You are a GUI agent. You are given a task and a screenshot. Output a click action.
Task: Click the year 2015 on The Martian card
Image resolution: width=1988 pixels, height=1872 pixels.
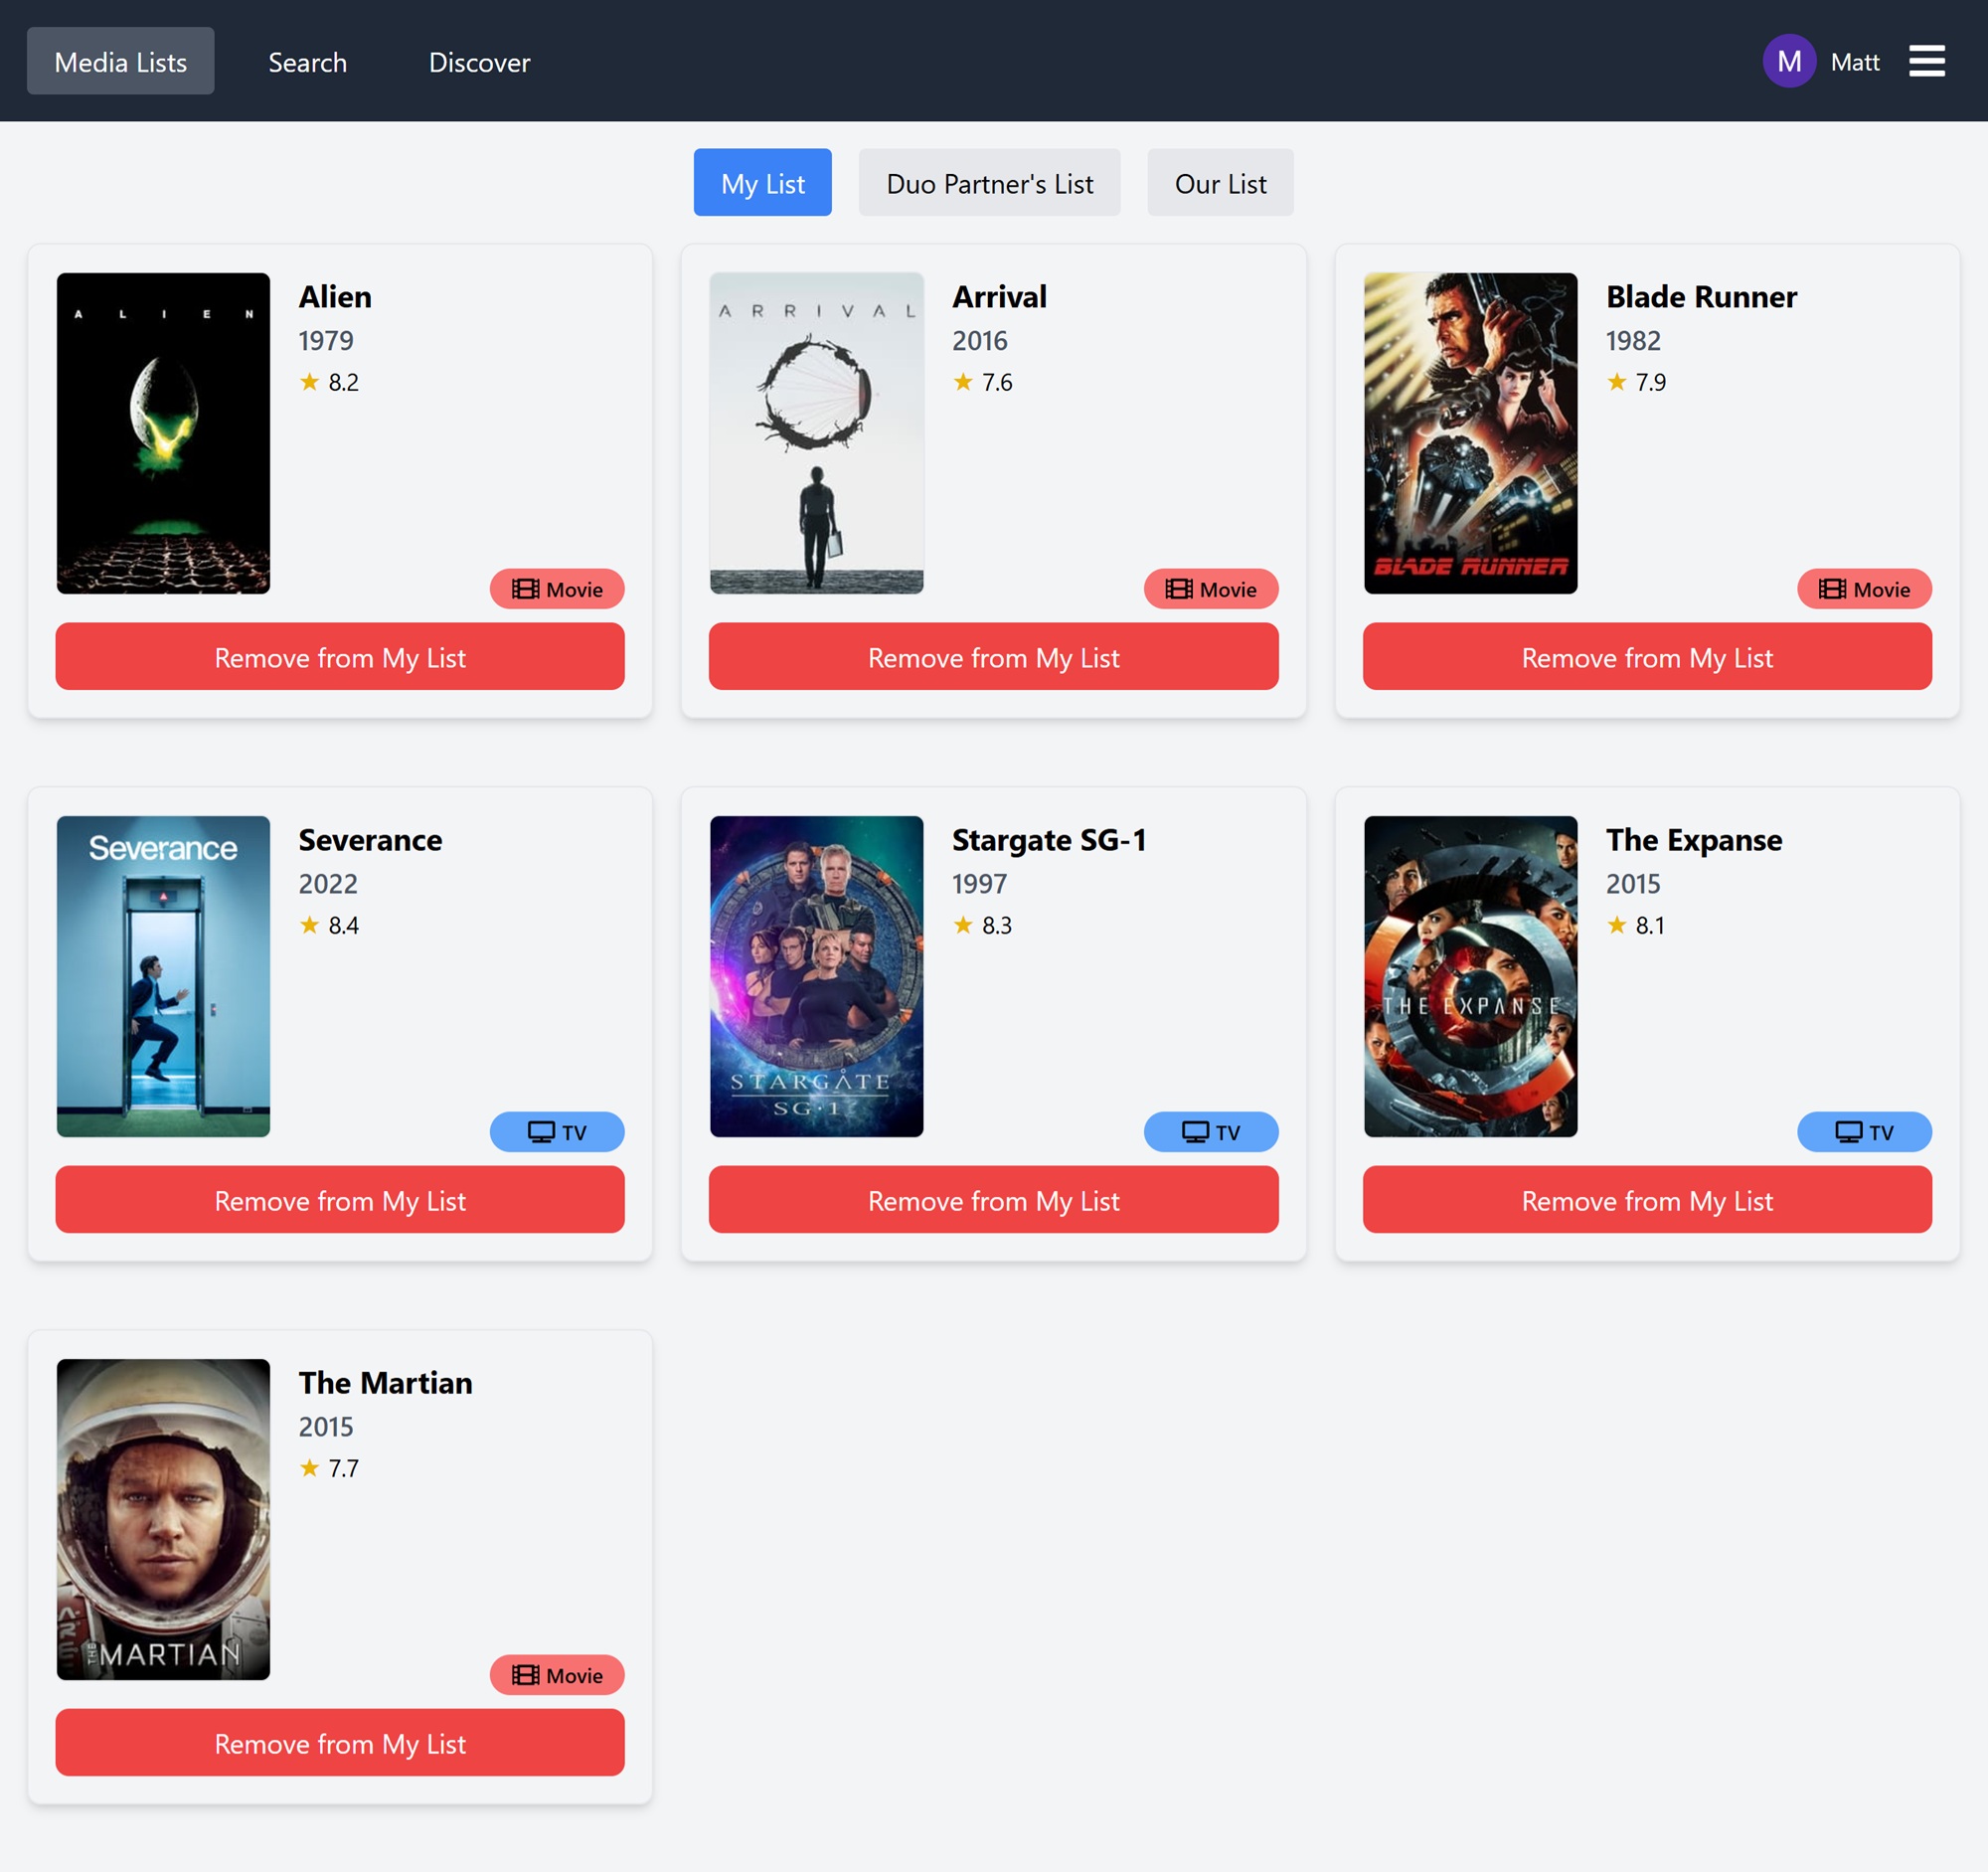326,1427
